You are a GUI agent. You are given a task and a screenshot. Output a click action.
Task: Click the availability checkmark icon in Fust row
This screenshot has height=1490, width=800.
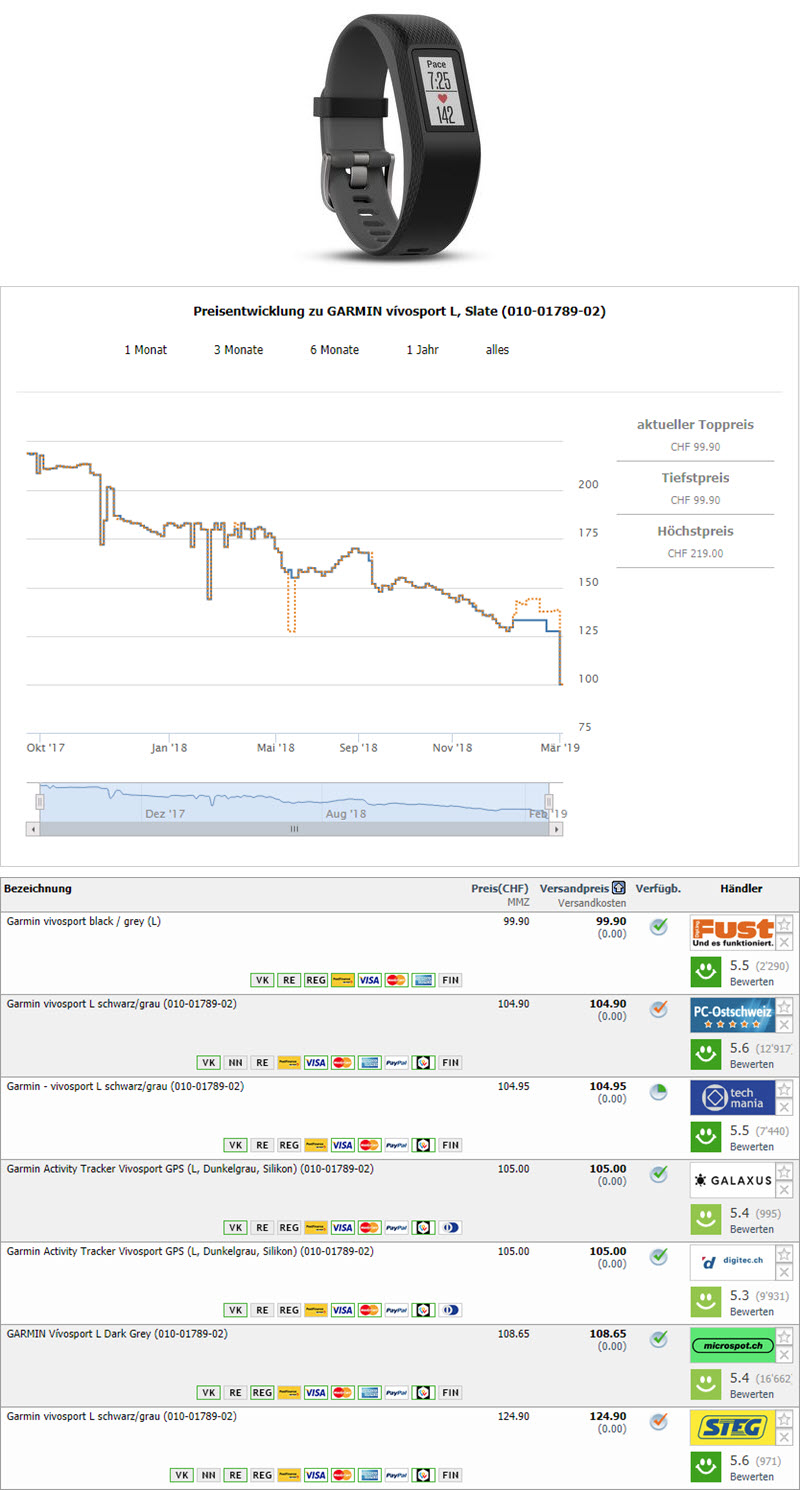pos(658,927)
